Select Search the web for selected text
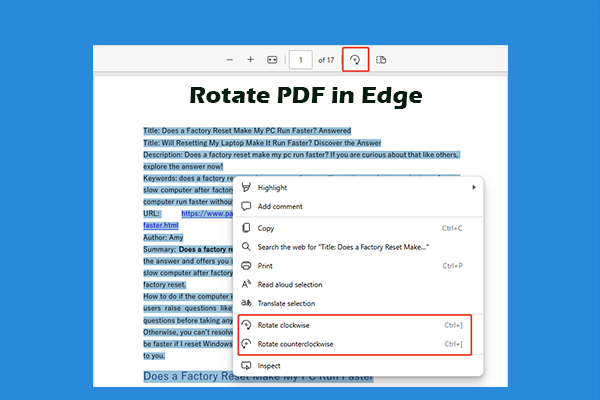Viewport: 600px width, 400px height. coord(358,247)
